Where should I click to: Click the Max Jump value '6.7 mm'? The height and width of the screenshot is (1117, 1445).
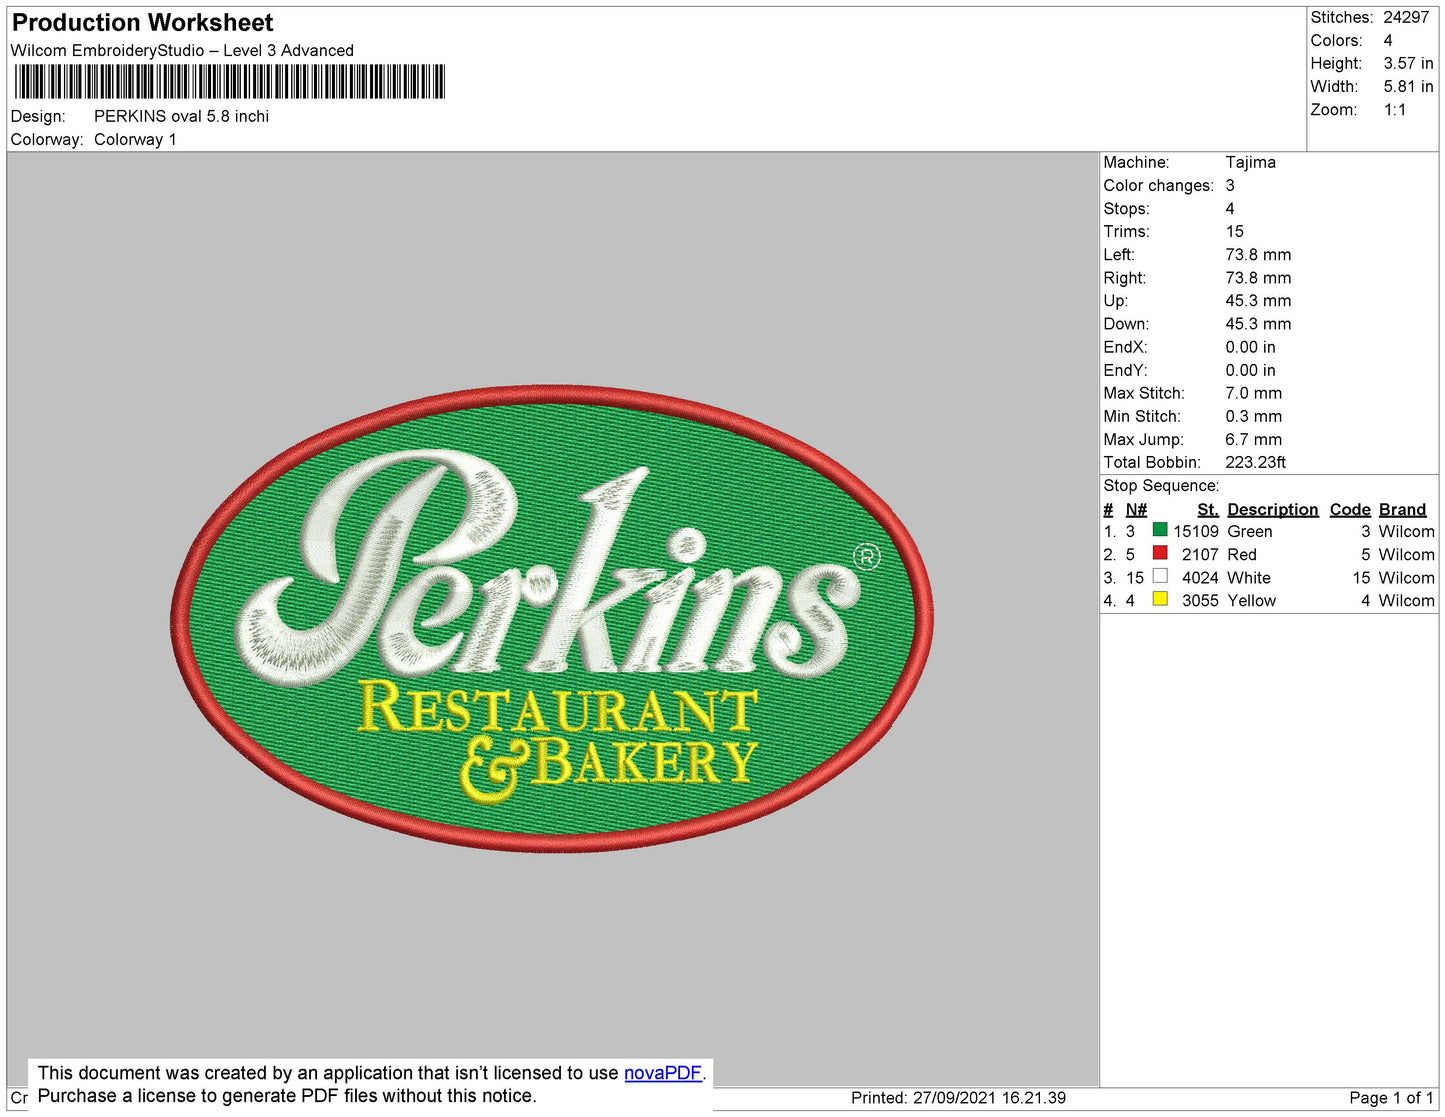(1253, 439)
